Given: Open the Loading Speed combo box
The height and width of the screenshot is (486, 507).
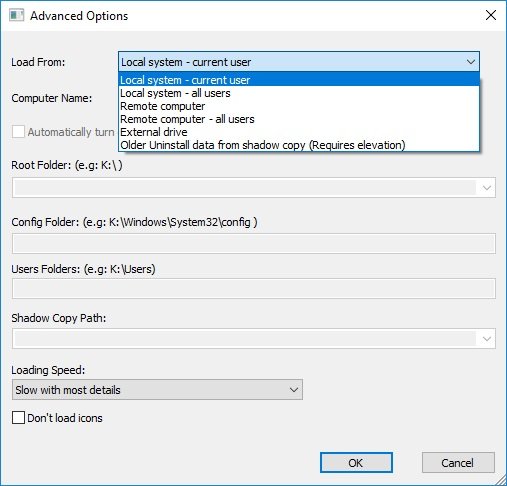Looking at the screenshot, I should (157, 389).
